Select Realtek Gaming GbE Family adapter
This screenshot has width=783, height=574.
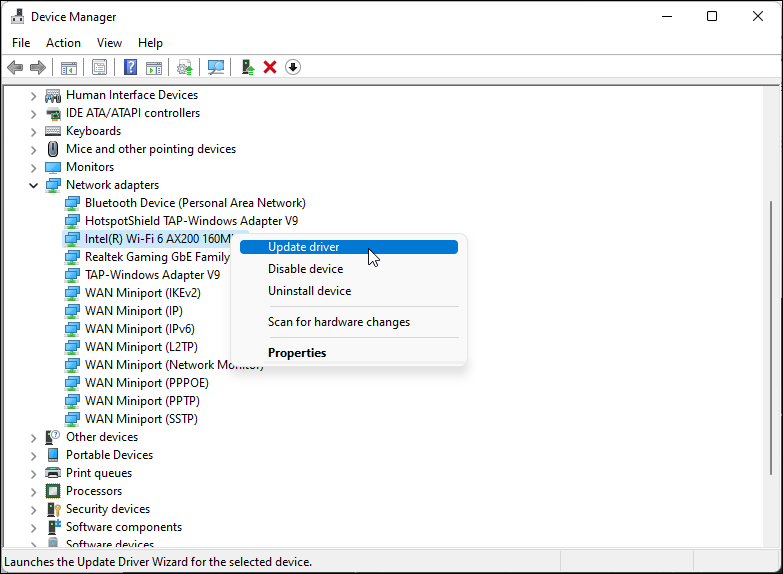point(157,257)
